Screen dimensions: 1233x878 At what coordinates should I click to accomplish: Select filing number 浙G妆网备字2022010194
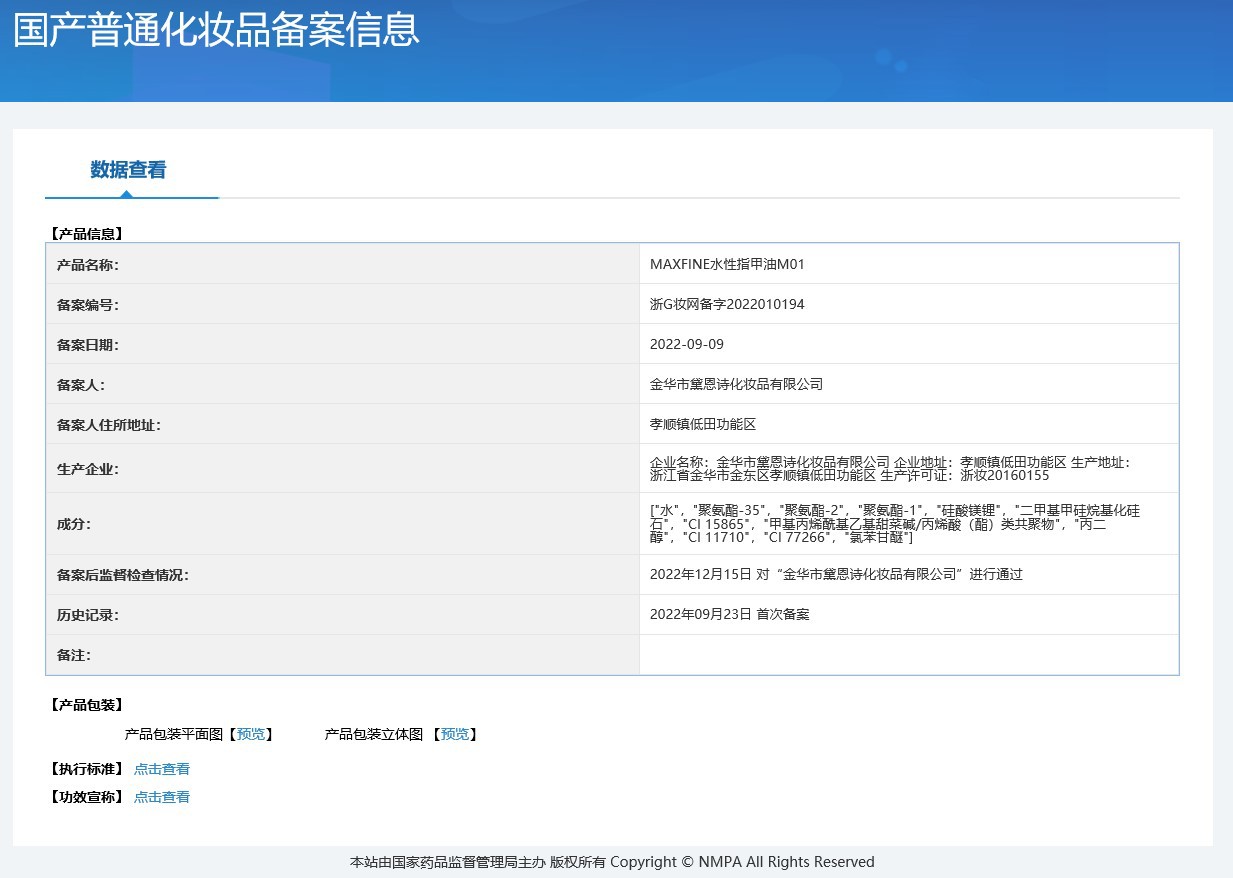[727, 304]
